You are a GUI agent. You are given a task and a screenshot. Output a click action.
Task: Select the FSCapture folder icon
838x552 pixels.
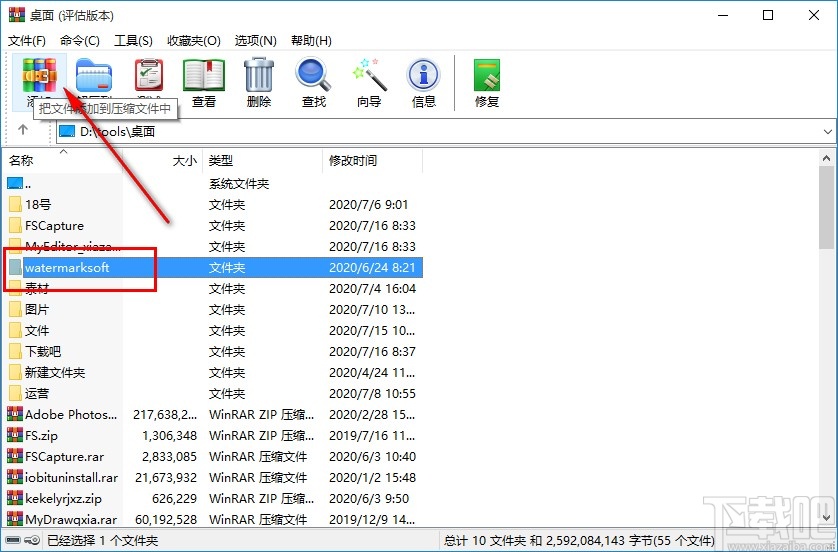coord(15,226)
